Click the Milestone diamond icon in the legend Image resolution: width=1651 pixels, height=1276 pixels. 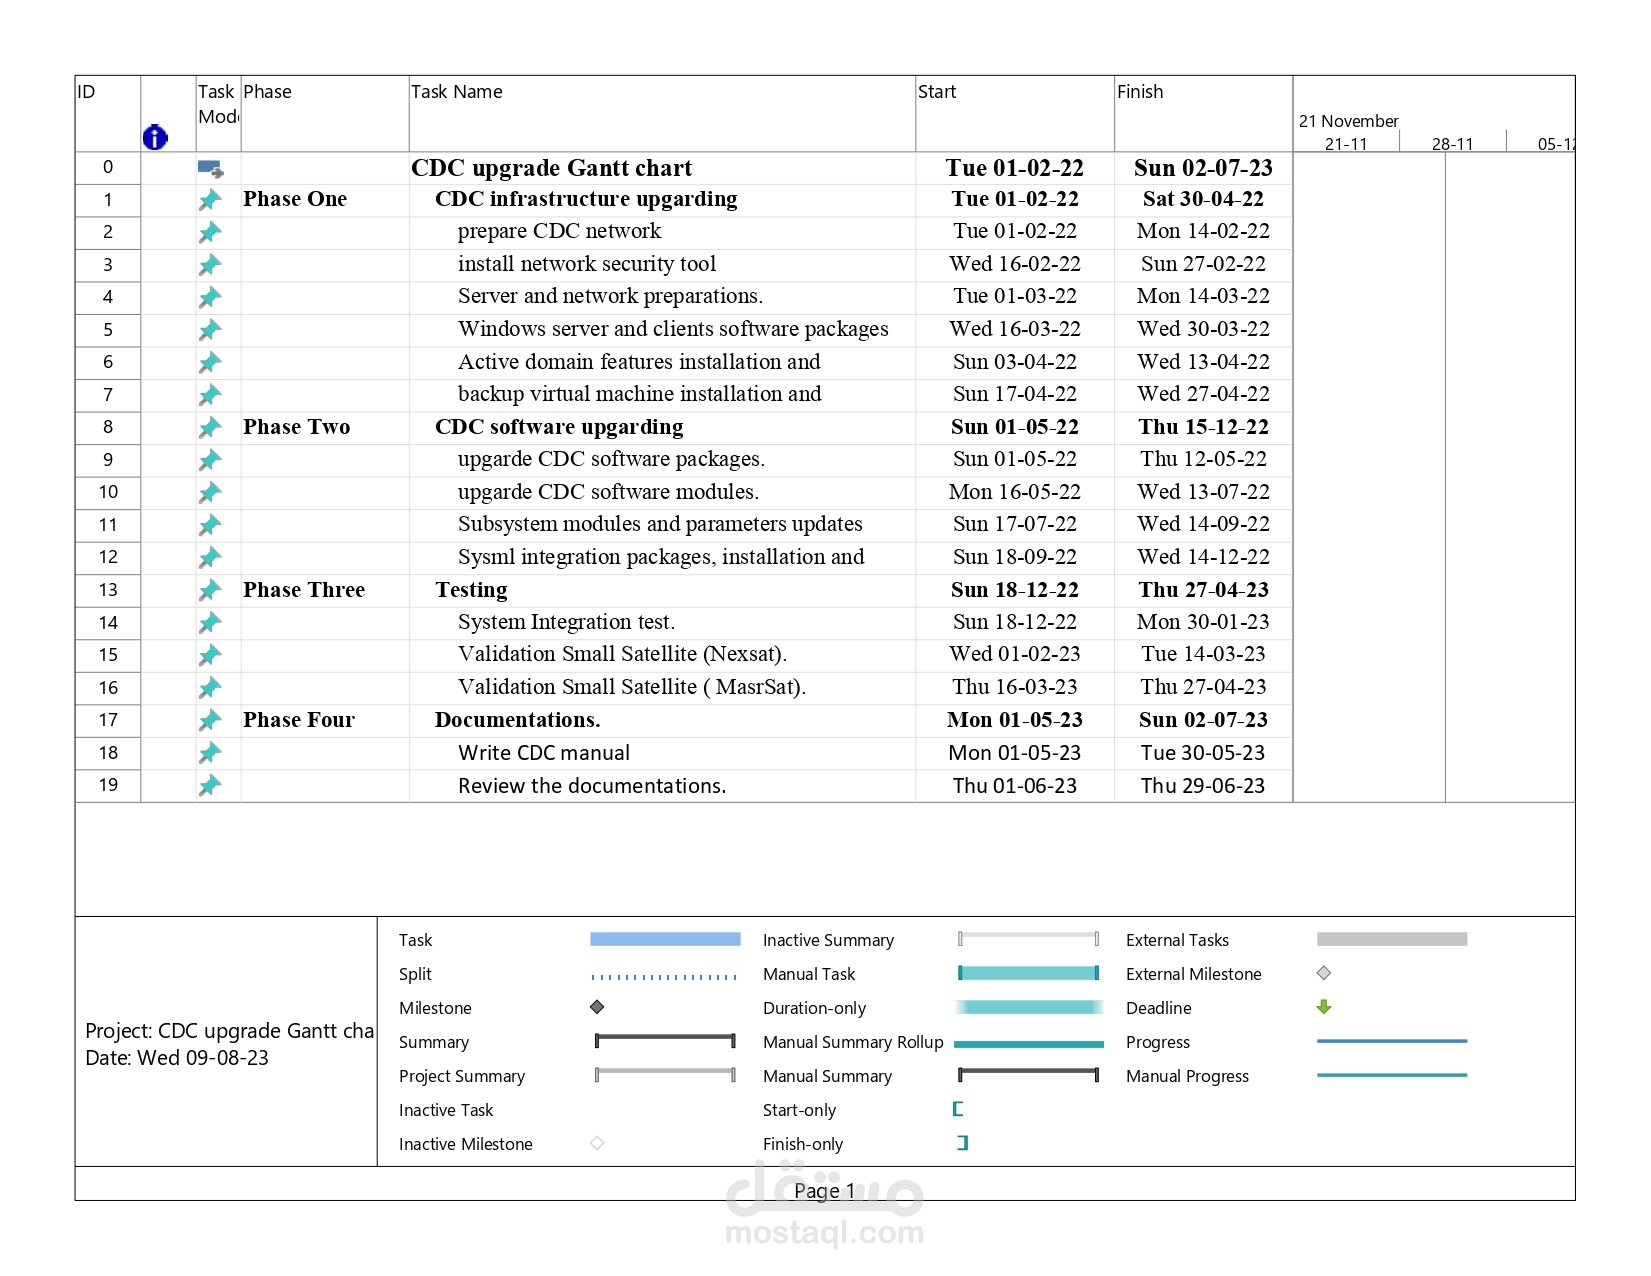coord(597,1008)
